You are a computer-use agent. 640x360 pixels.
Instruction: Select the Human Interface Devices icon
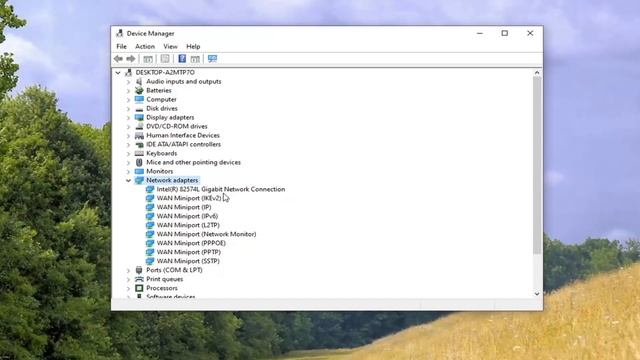click(139, 135)
